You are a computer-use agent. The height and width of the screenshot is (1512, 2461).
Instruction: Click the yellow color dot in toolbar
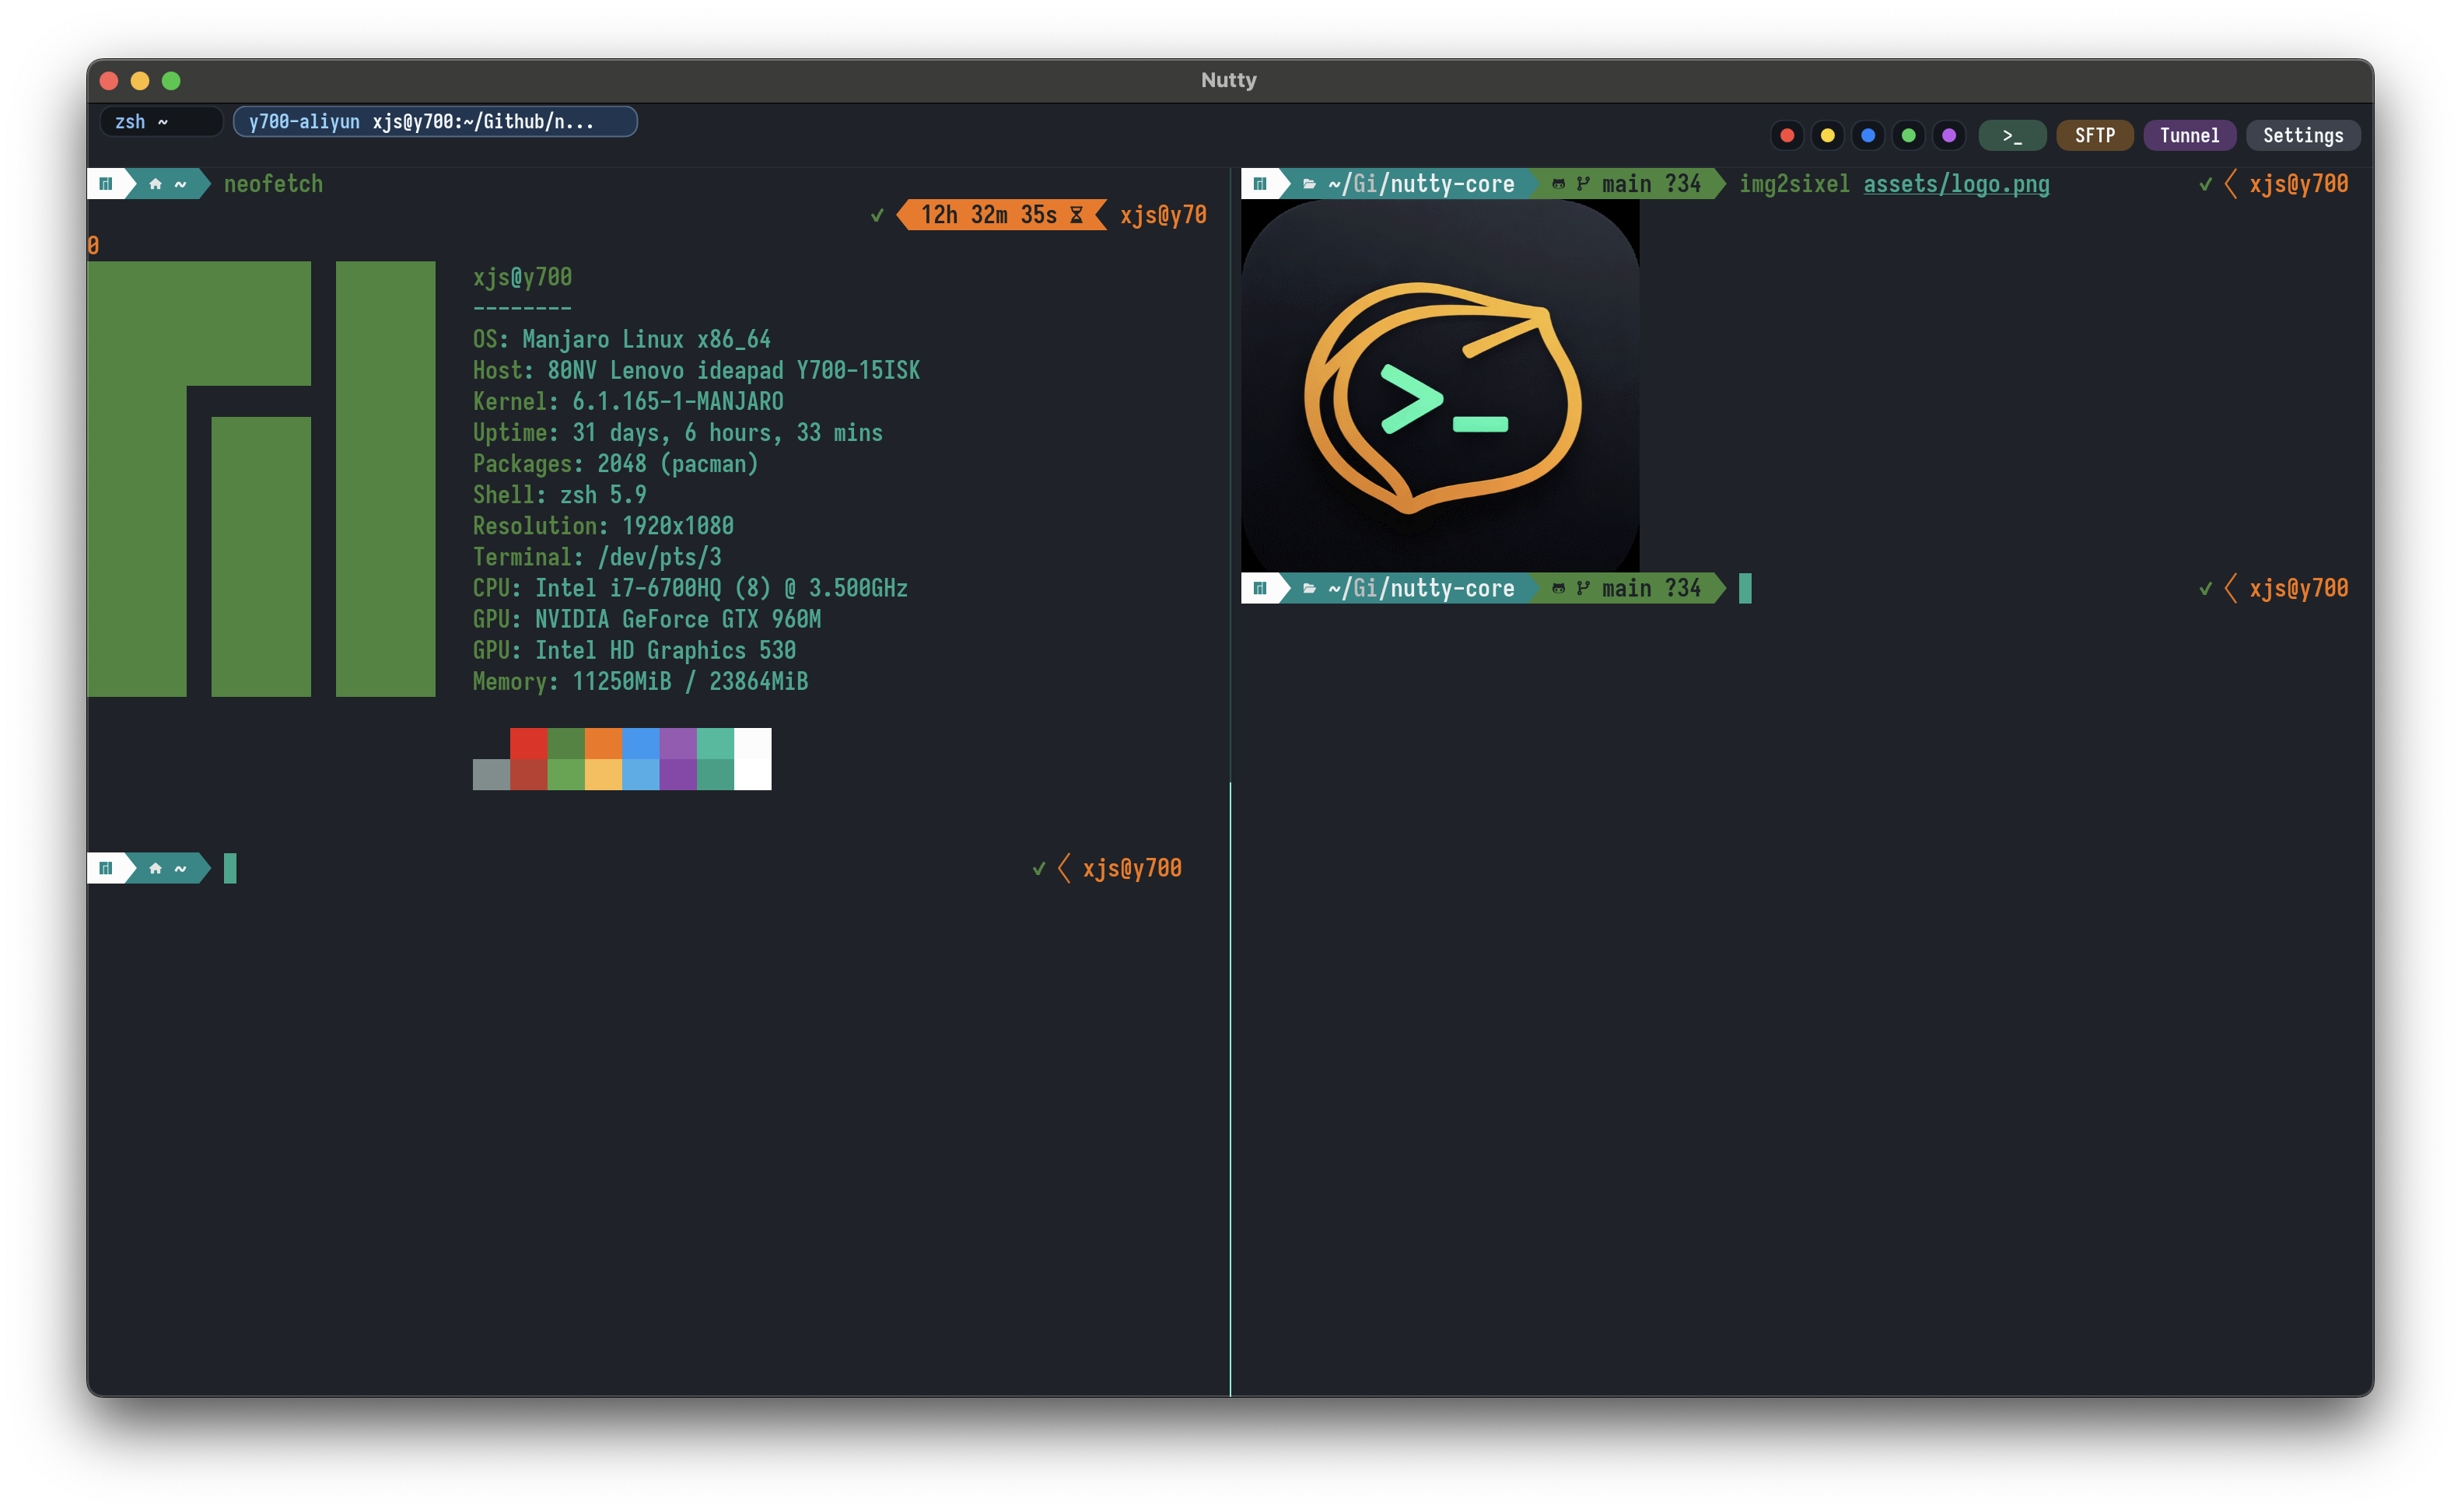tap(1827, 136)
